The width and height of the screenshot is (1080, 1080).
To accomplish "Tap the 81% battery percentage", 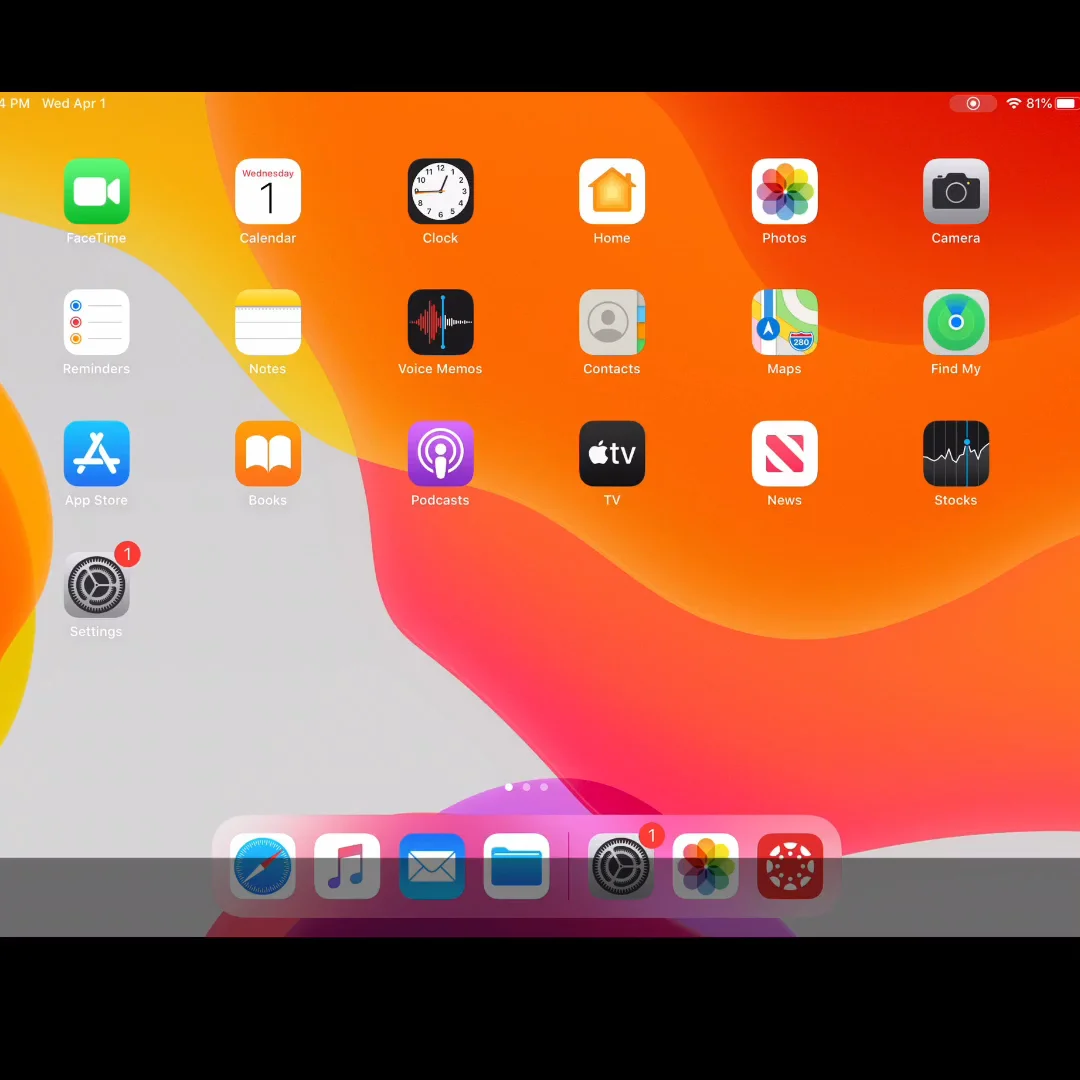I will [x=1039, y=103].
